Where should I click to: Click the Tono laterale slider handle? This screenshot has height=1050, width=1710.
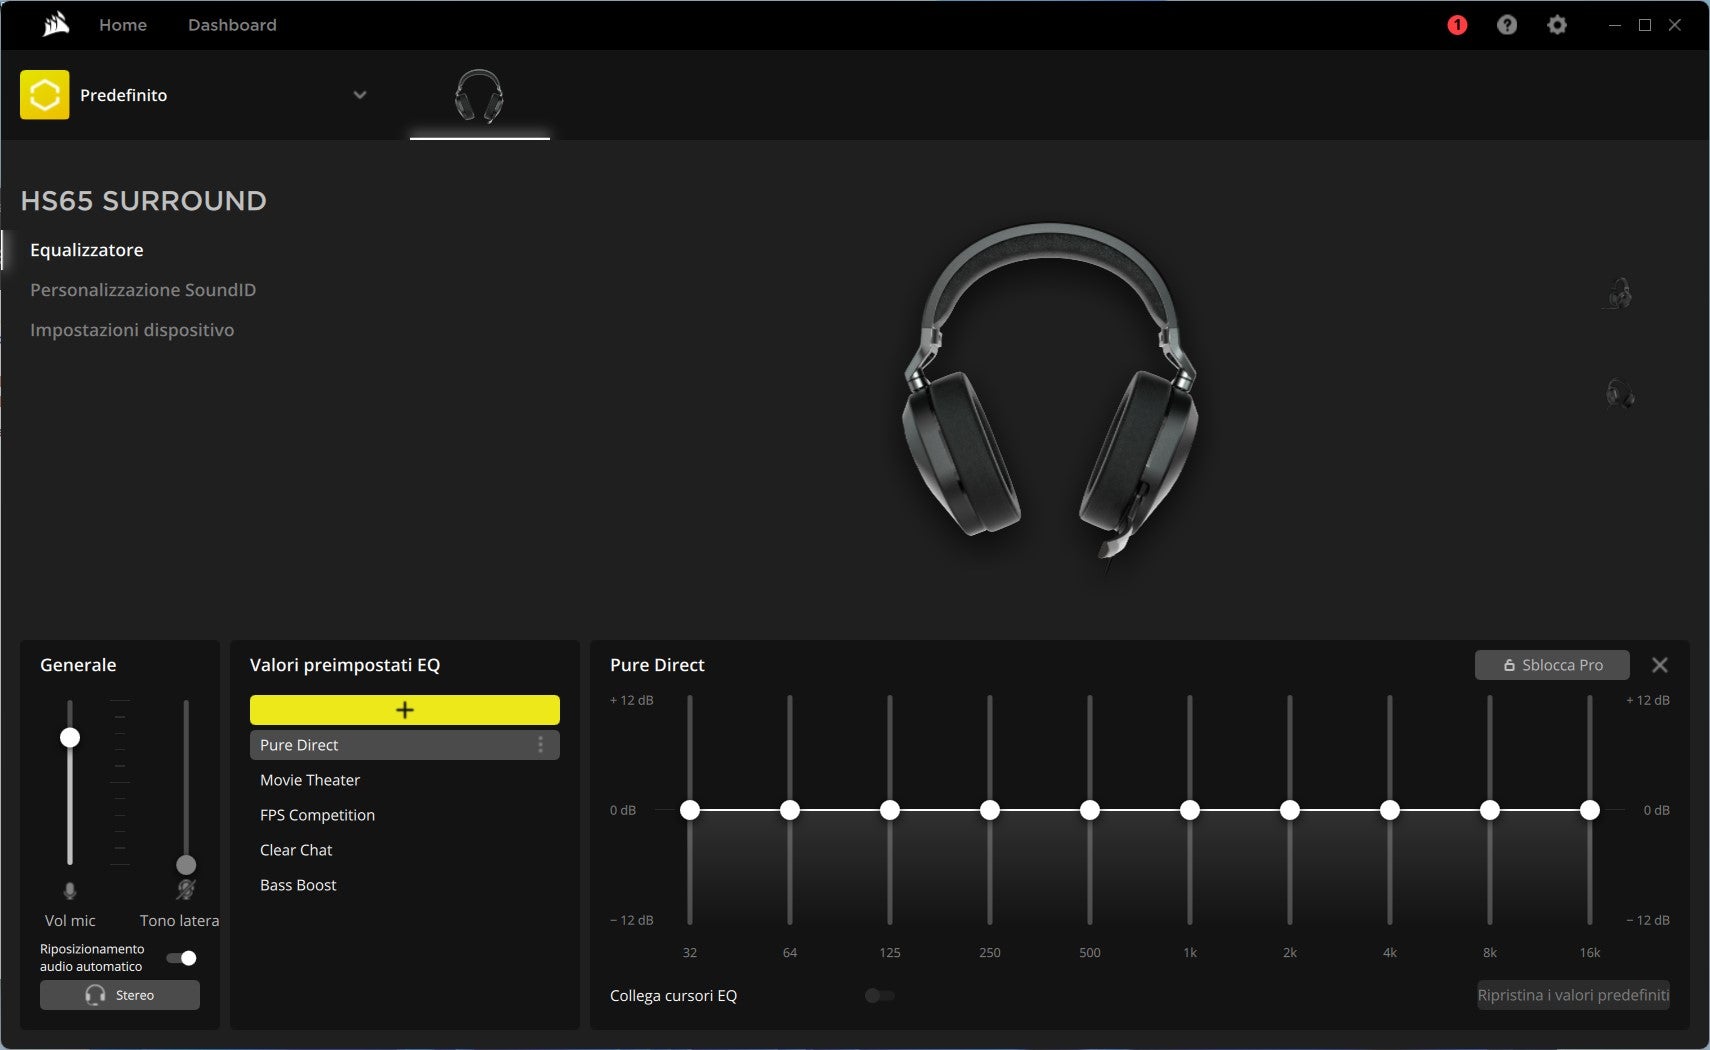pos(186,865)
